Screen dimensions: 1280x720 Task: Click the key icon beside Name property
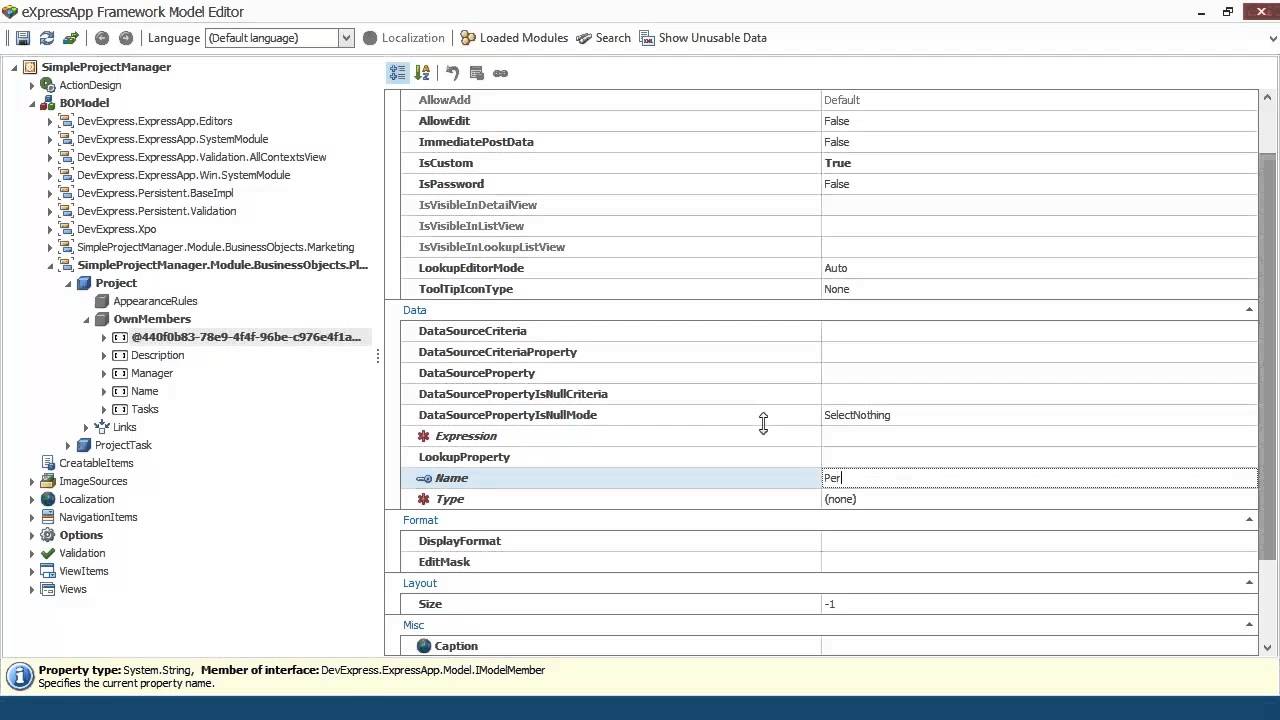tap(424, 478)
